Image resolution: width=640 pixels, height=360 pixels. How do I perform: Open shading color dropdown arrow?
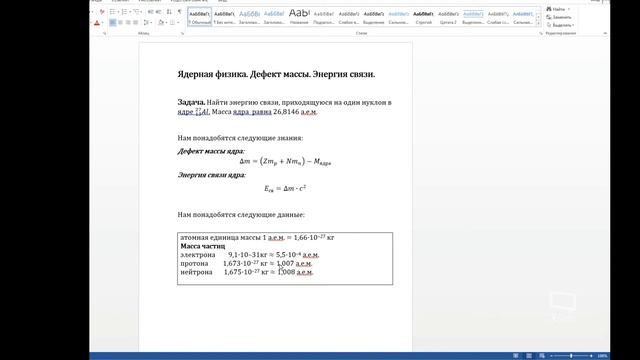pyautogui.click(x=166, y=22)
